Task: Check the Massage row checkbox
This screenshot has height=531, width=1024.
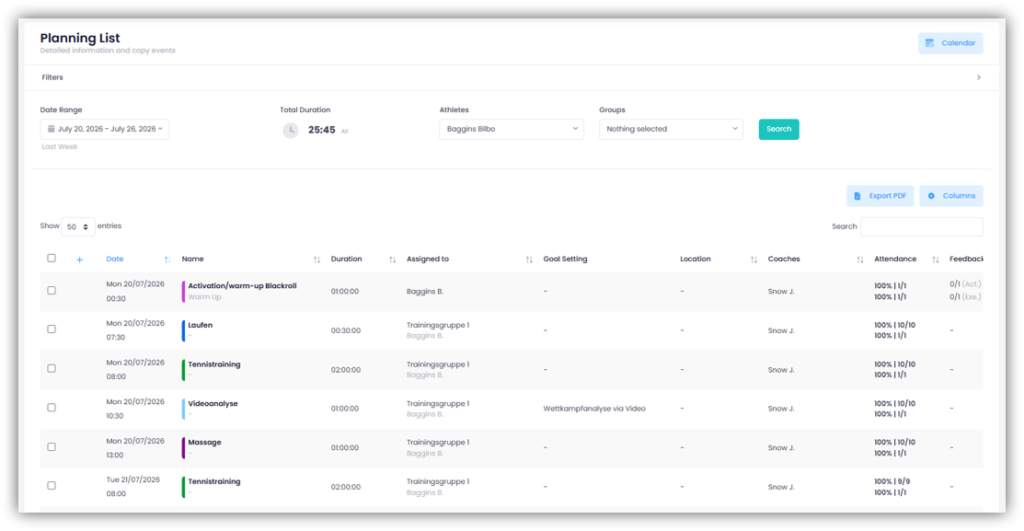Action: [52, 447]
